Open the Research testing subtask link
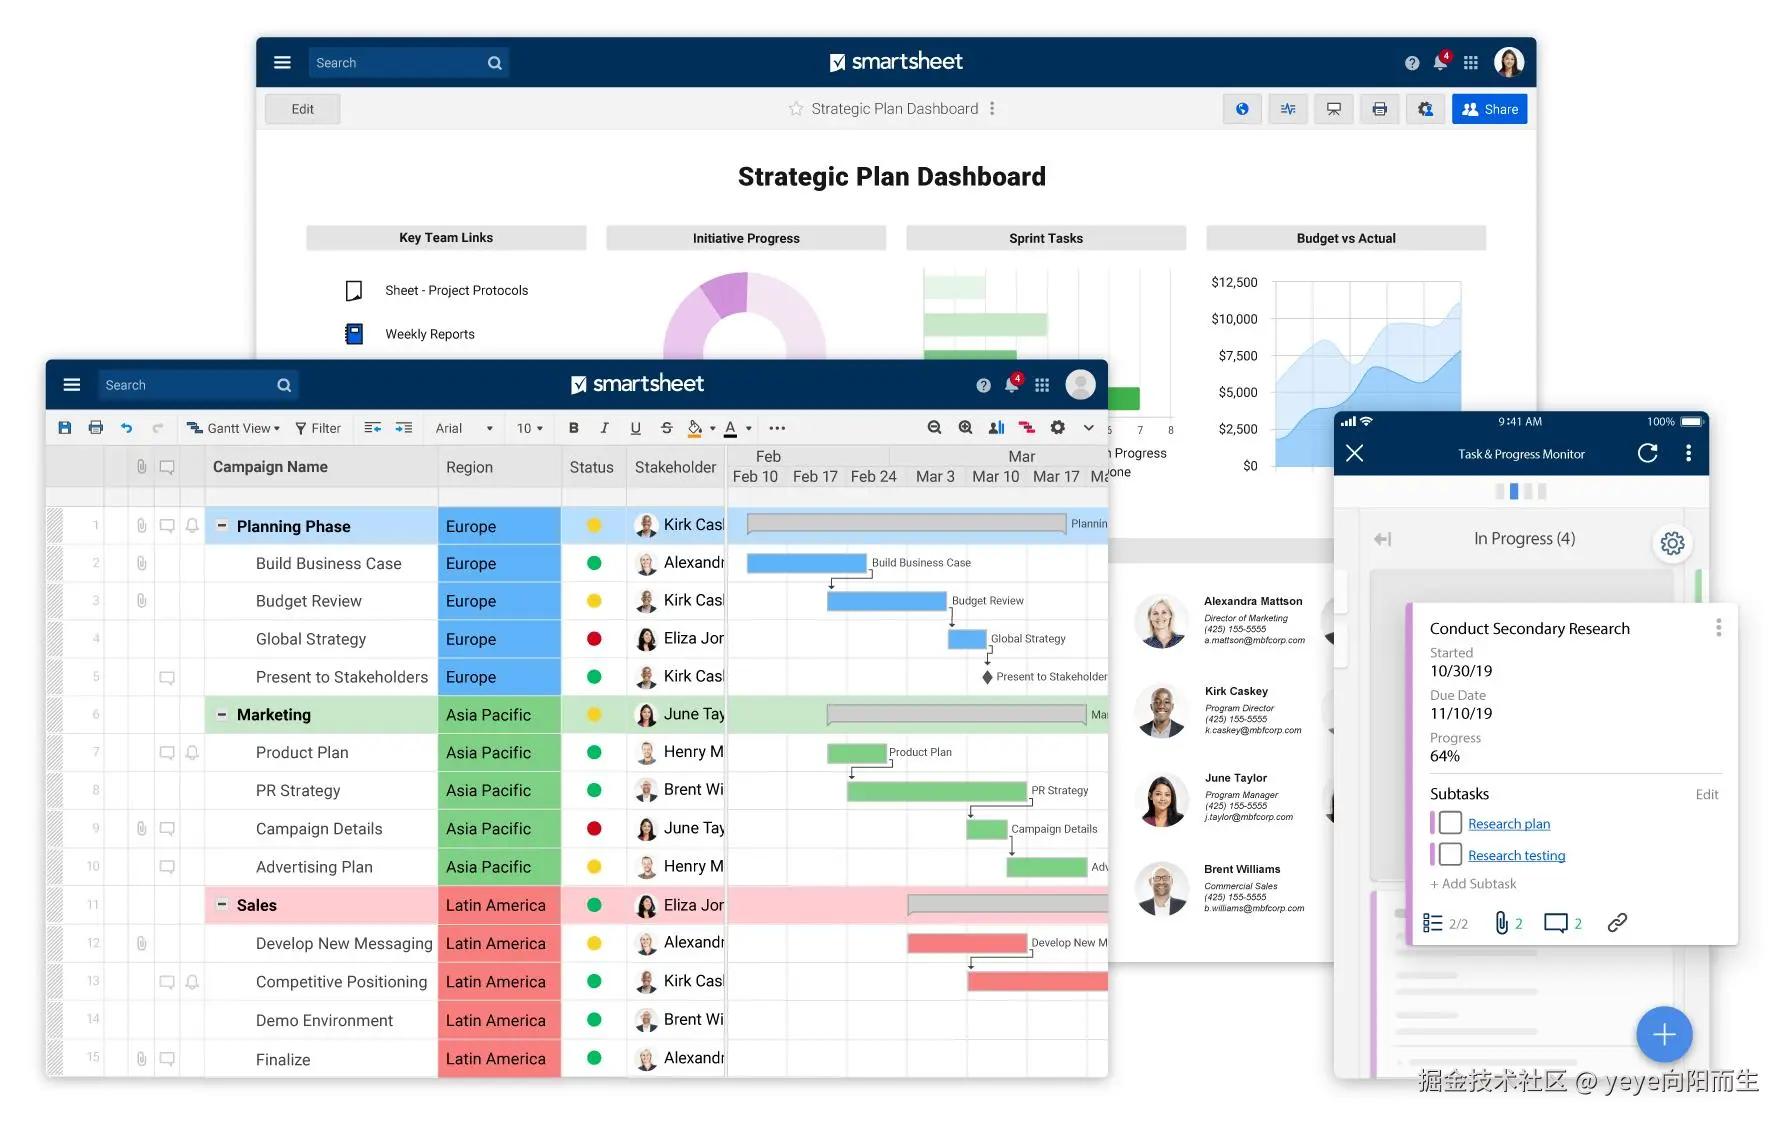The width and height of the screenshot is (1788, 1124). pos(1517,855)
